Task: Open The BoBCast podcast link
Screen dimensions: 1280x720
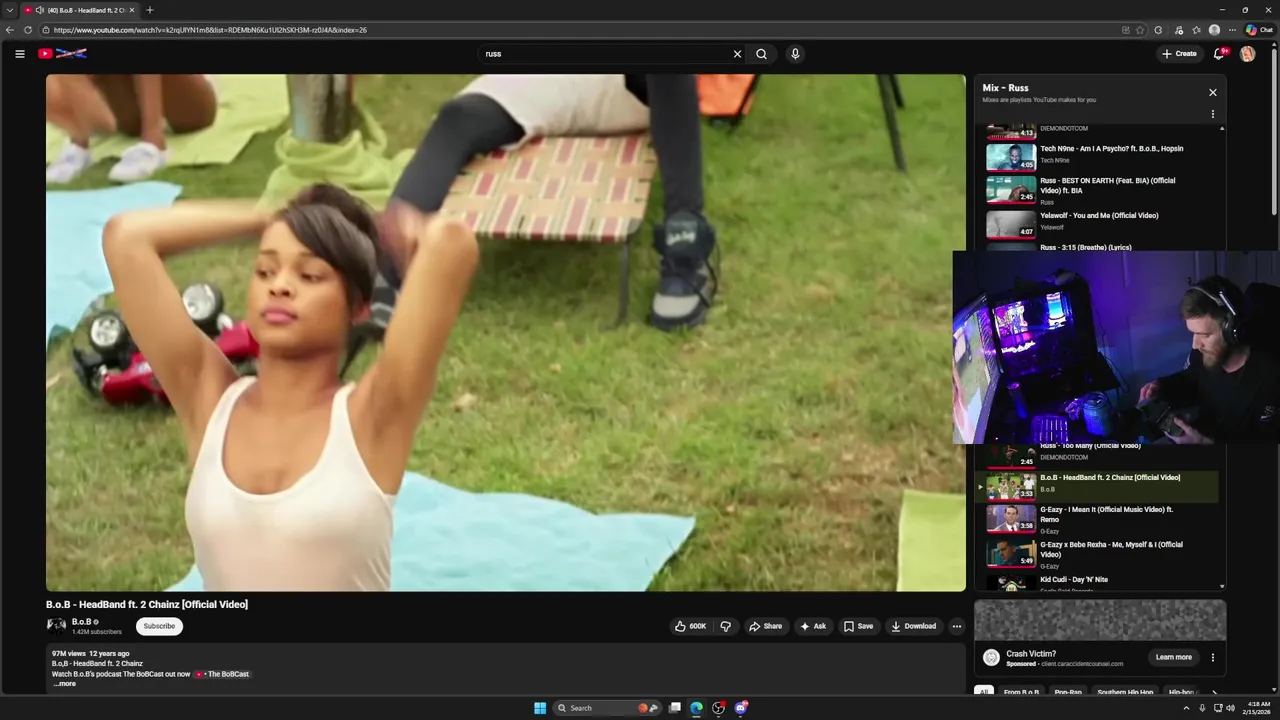Action: pos(222,674)
